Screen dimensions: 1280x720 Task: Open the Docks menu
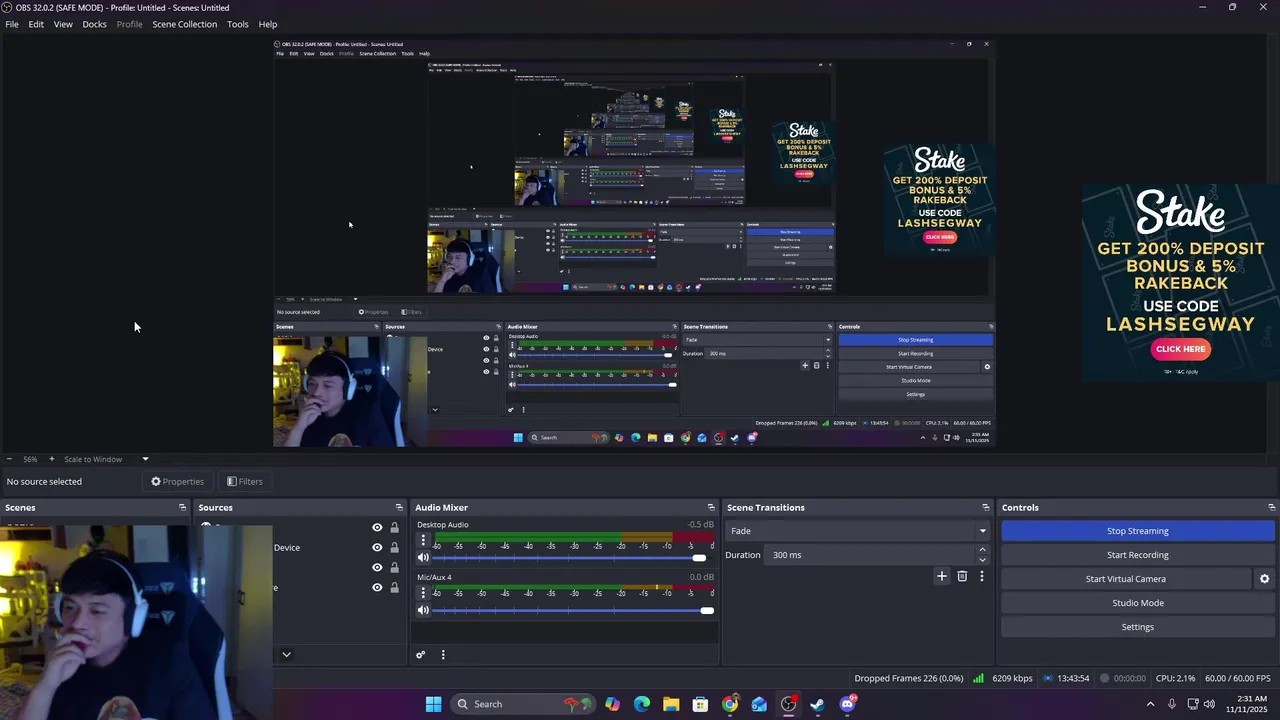(94, 24)
